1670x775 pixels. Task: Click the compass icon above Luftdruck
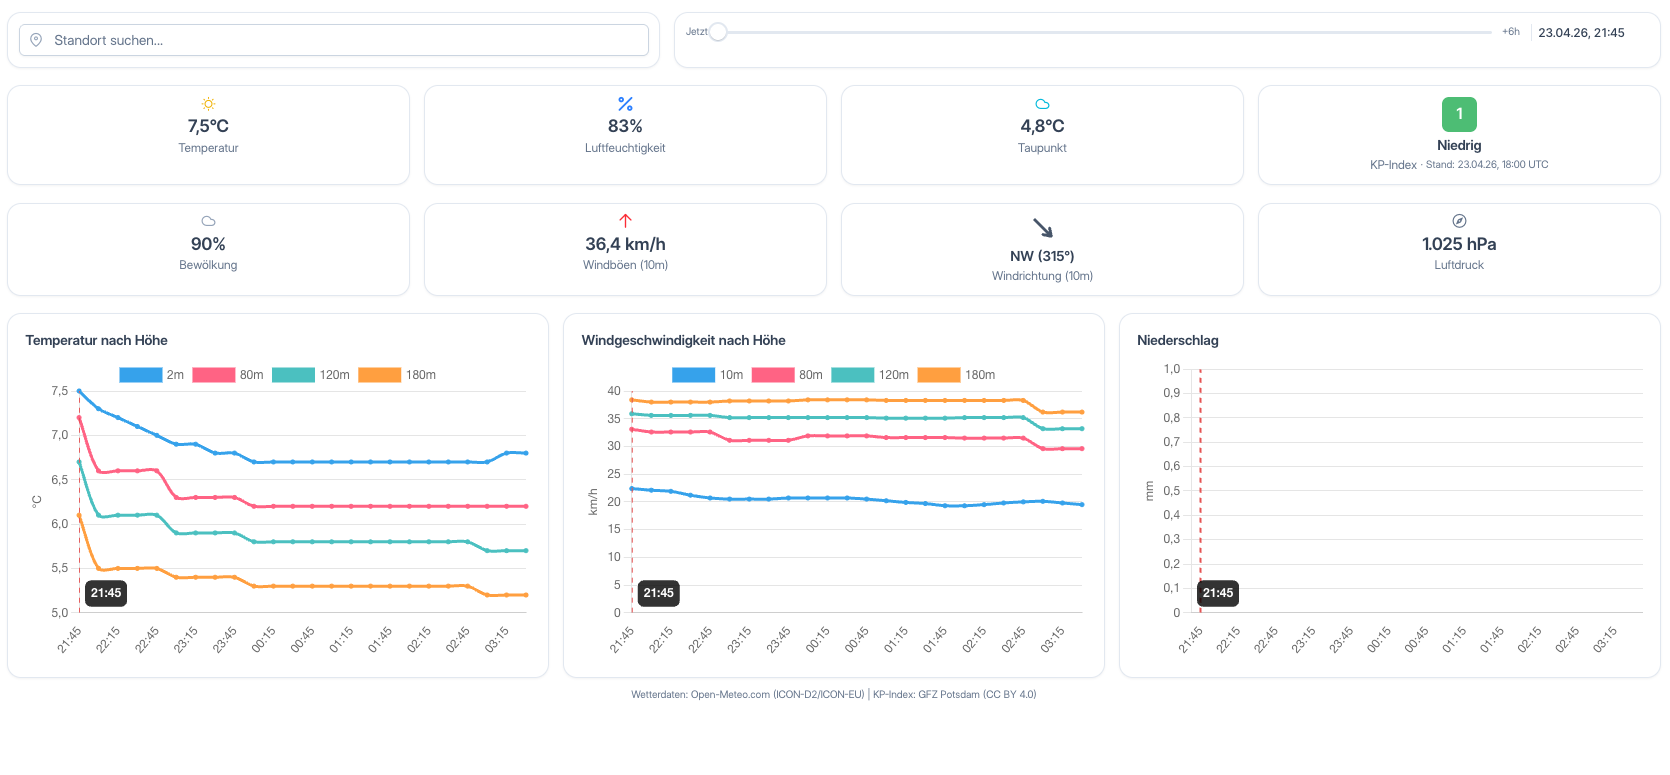[x=1459, y=221]
